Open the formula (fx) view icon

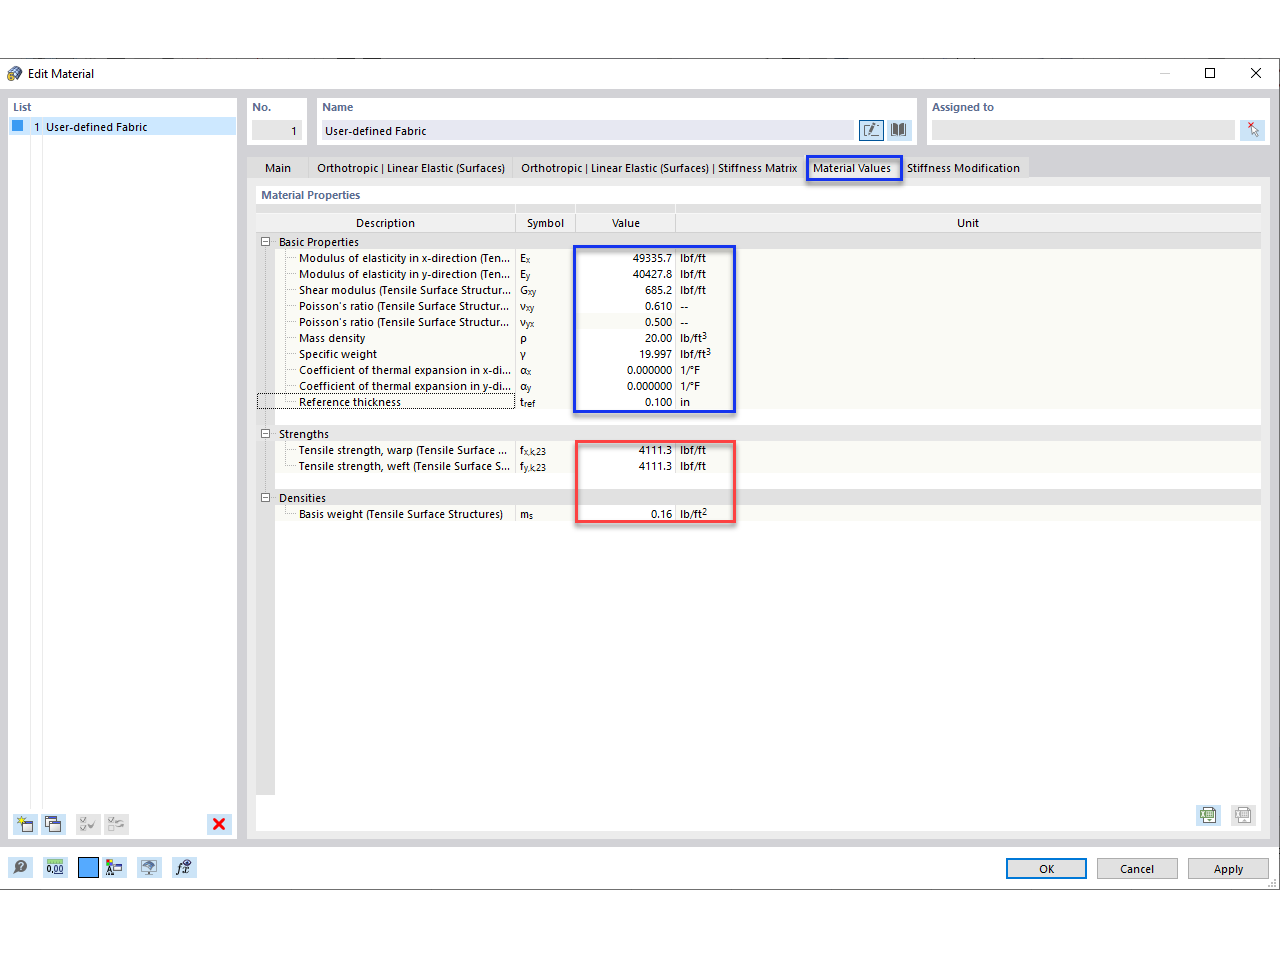click(x=184, y=867)
